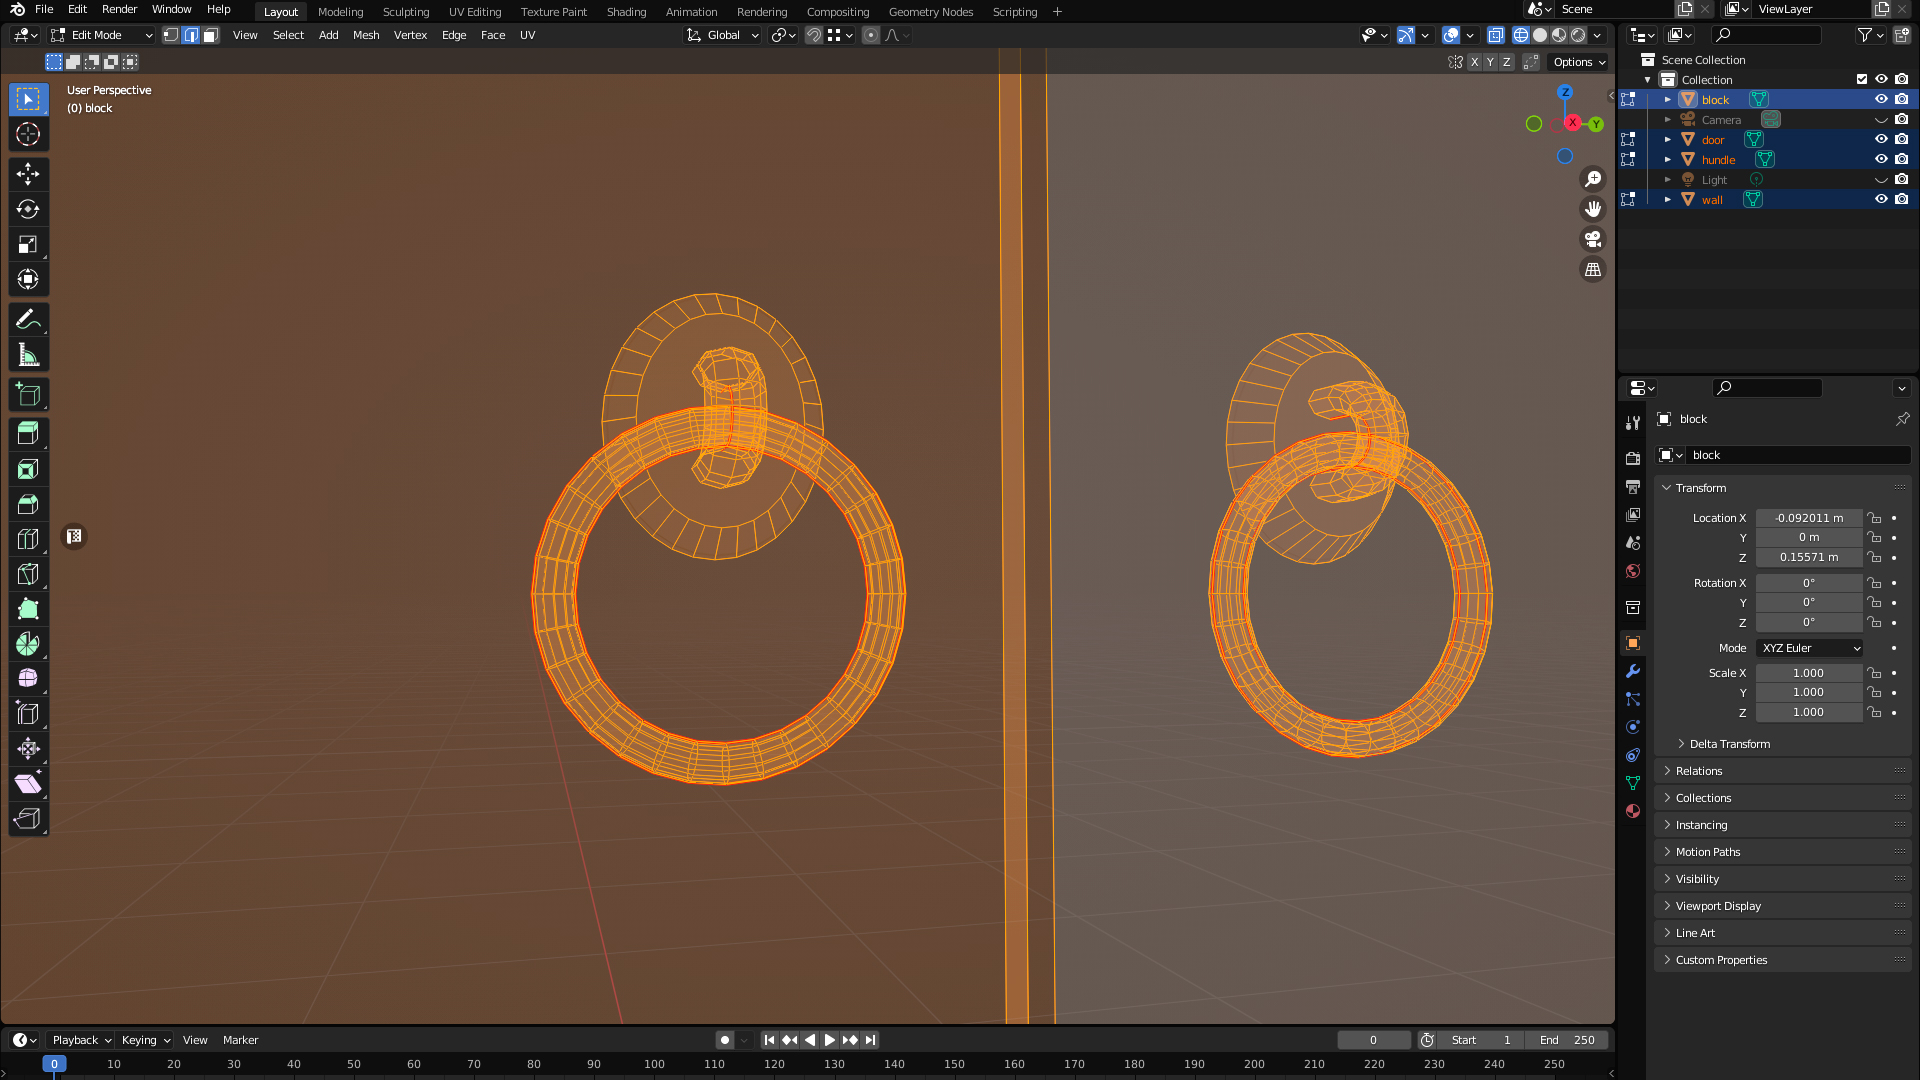1920x1080 pixels.
Task: Open the Edit Mode dropdown
Action: point(102,35)
